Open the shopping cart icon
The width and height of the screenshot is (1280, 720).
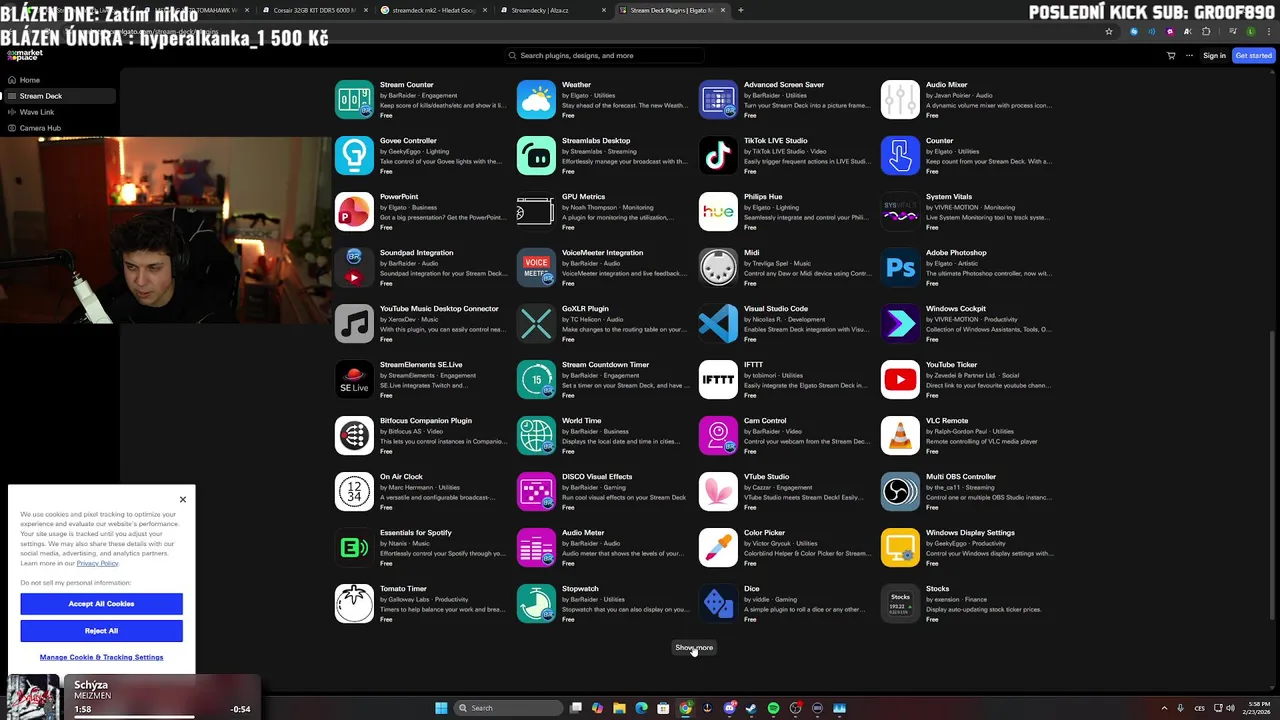click(1171, 55)
